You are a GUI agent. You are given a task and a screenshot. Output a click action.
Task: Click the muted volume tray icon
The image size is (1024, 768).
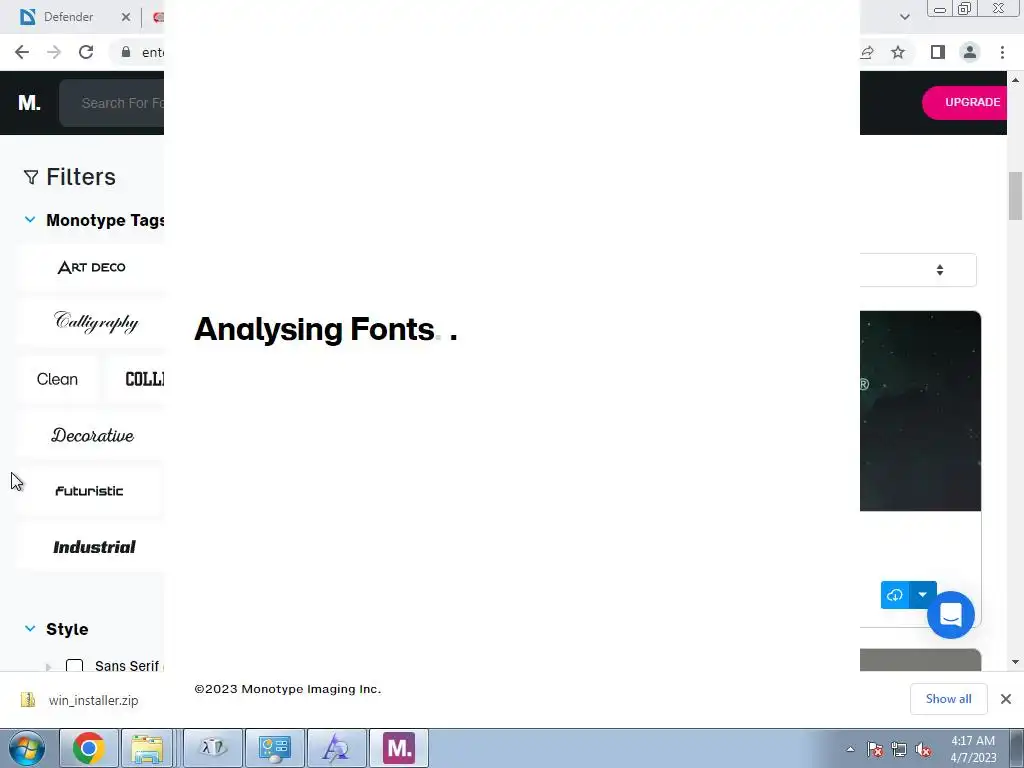point(923,749)
